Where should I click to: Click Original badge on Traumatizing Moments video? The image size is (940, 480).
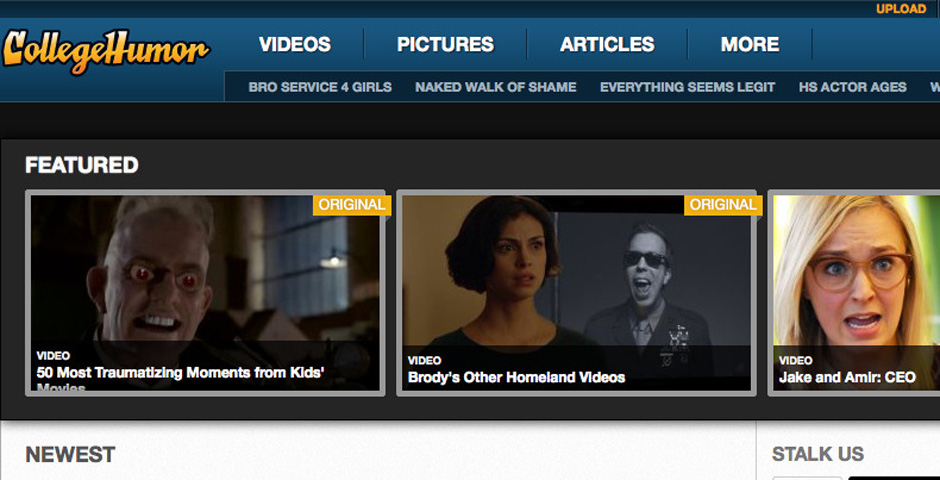coord(352,205)
